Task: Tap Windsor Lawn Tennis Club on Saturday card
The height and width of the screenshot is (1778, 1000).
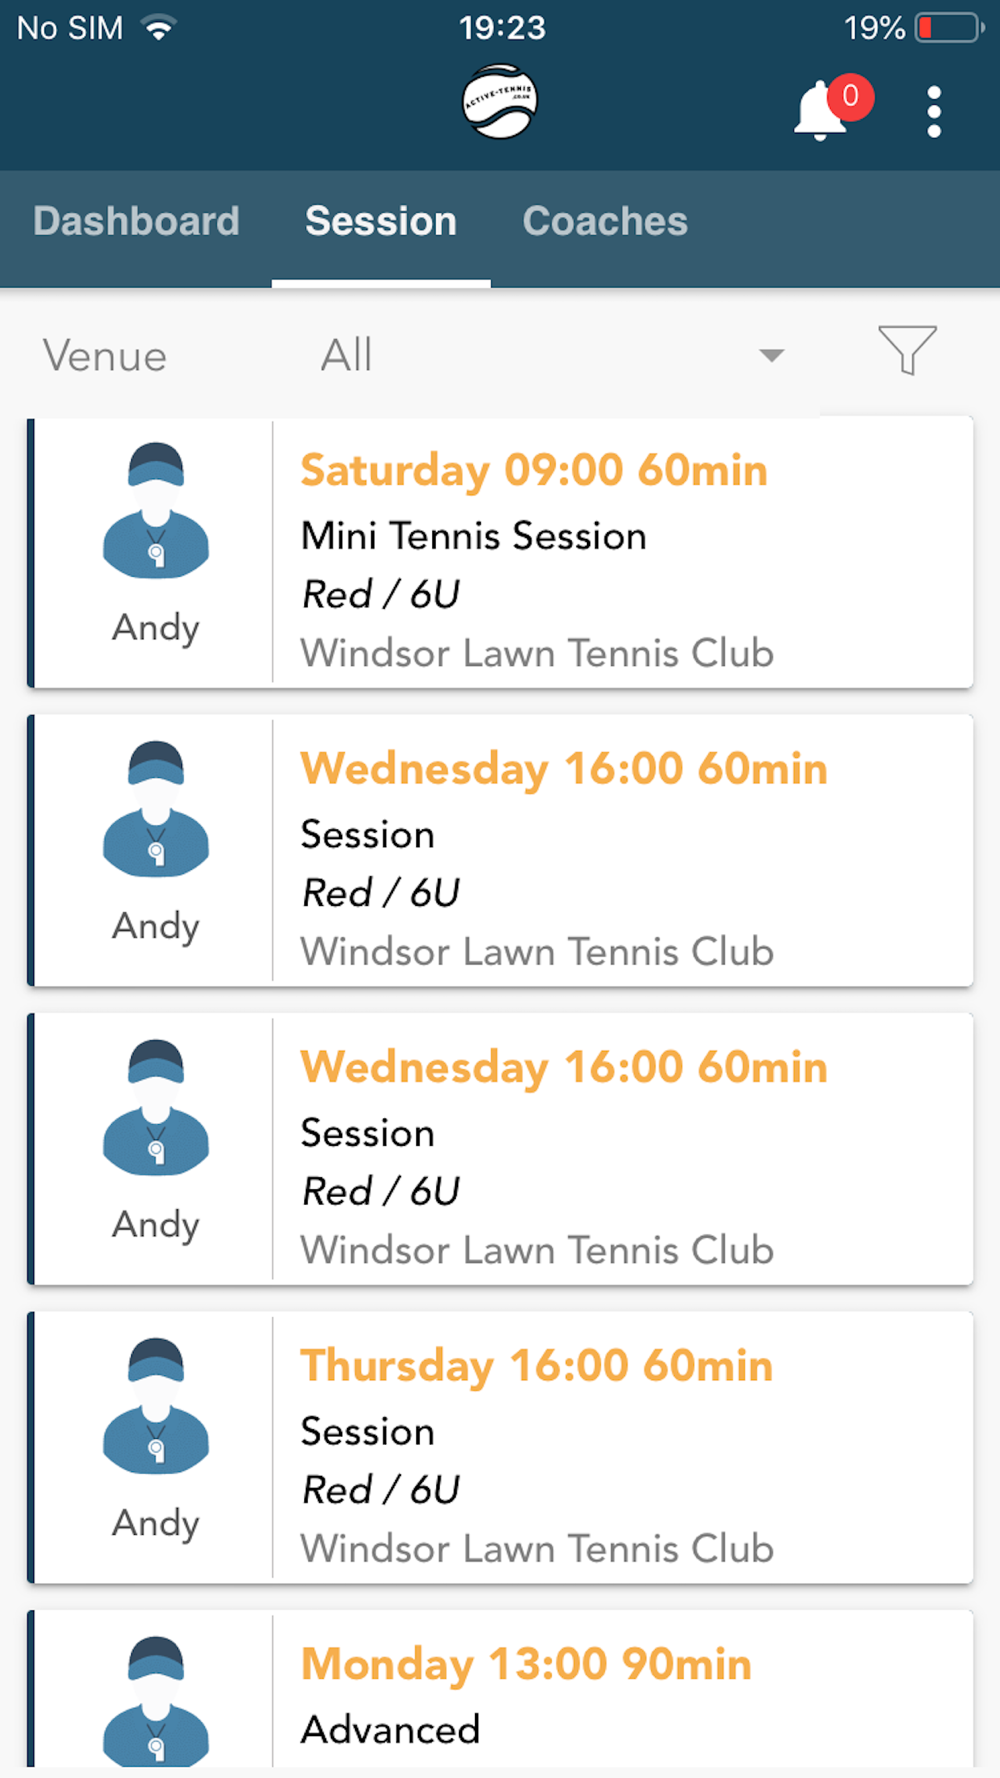Action: pos(537,653)
